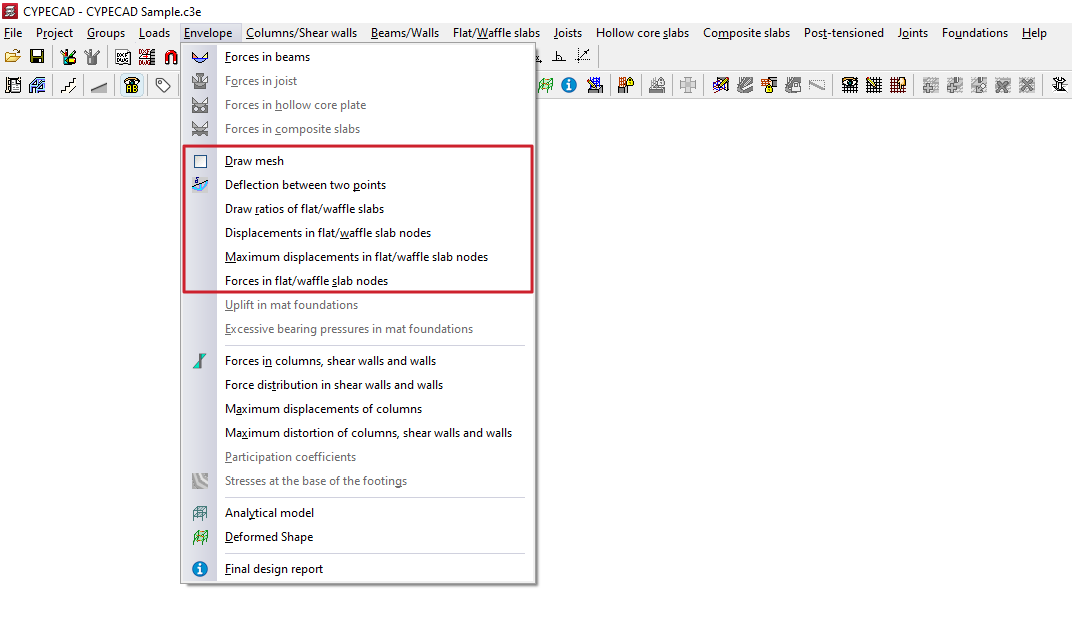Image resolution: width=1072 pixels, height=618 pixels.
Task: Open the Hollow core slabs menu
Action: point(642,33)
